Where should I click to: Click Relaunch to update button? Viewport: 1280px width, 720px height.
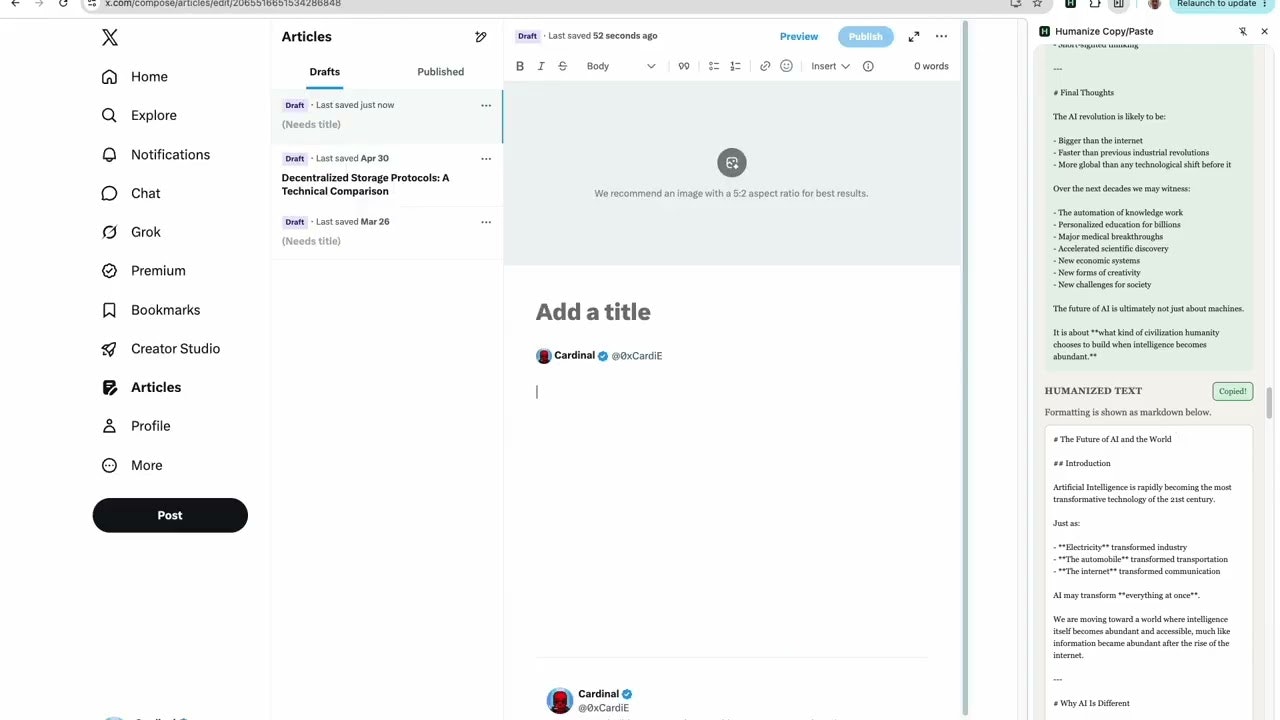pos(1222,4)
